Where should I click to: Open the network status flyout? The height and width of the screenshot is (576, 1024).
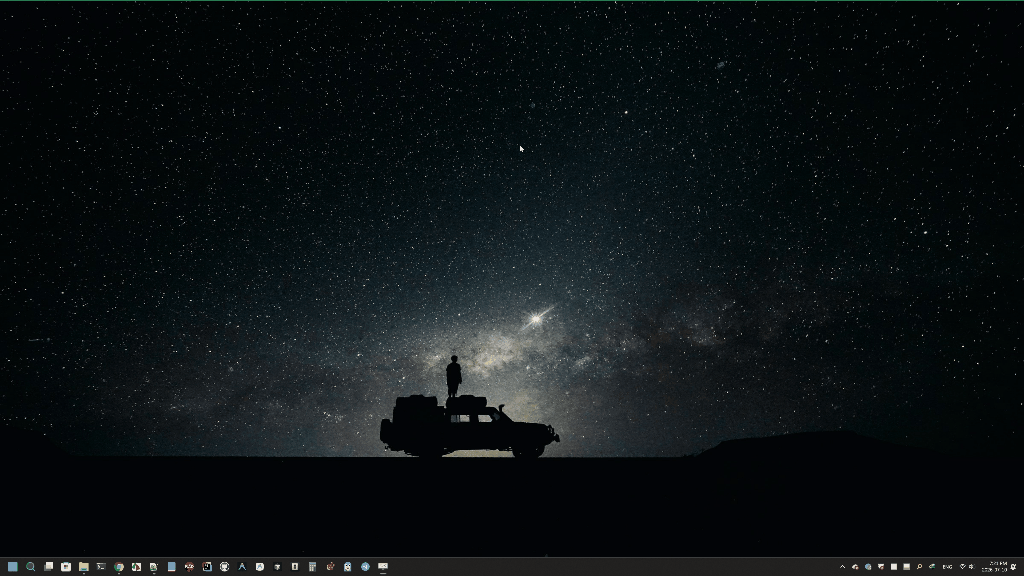(963, 567)
